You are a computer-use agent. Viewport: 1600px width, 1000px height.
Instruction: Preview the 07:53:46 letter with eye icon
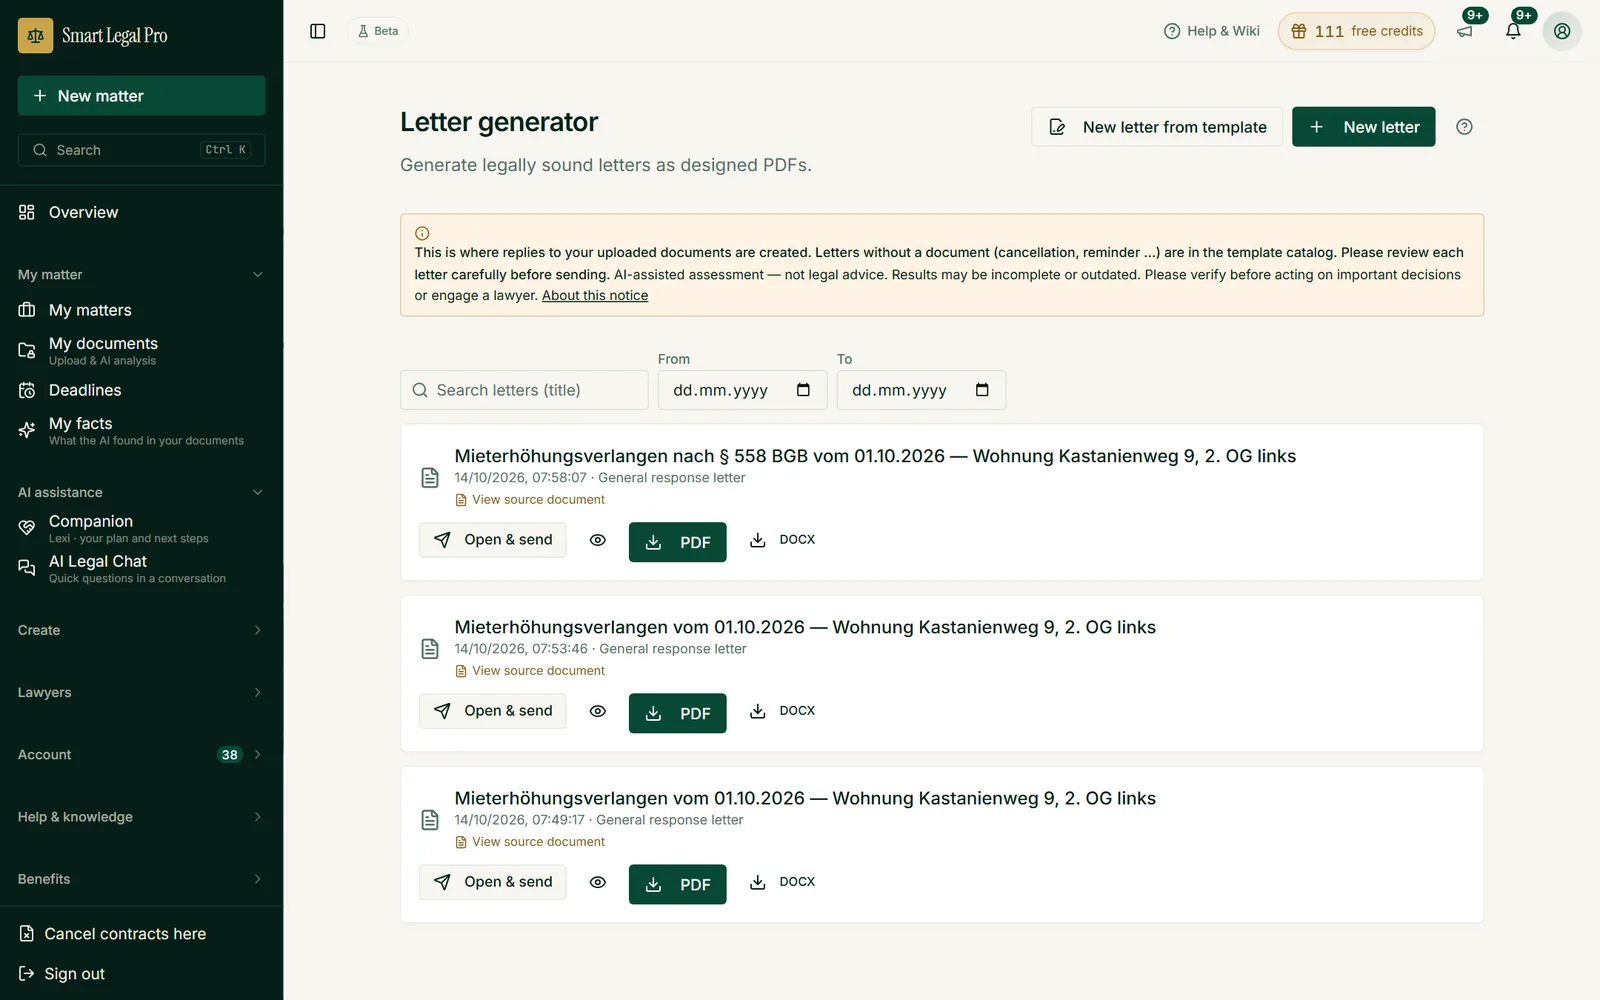coord(598,711)
